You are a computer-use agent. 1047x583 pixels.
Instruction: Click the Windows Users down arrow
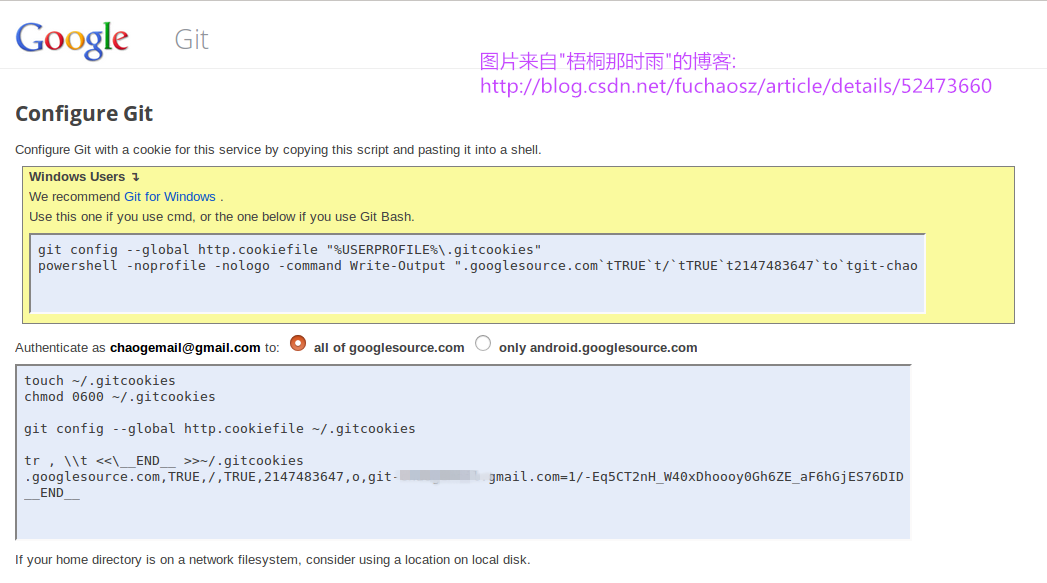coord(136,177)
